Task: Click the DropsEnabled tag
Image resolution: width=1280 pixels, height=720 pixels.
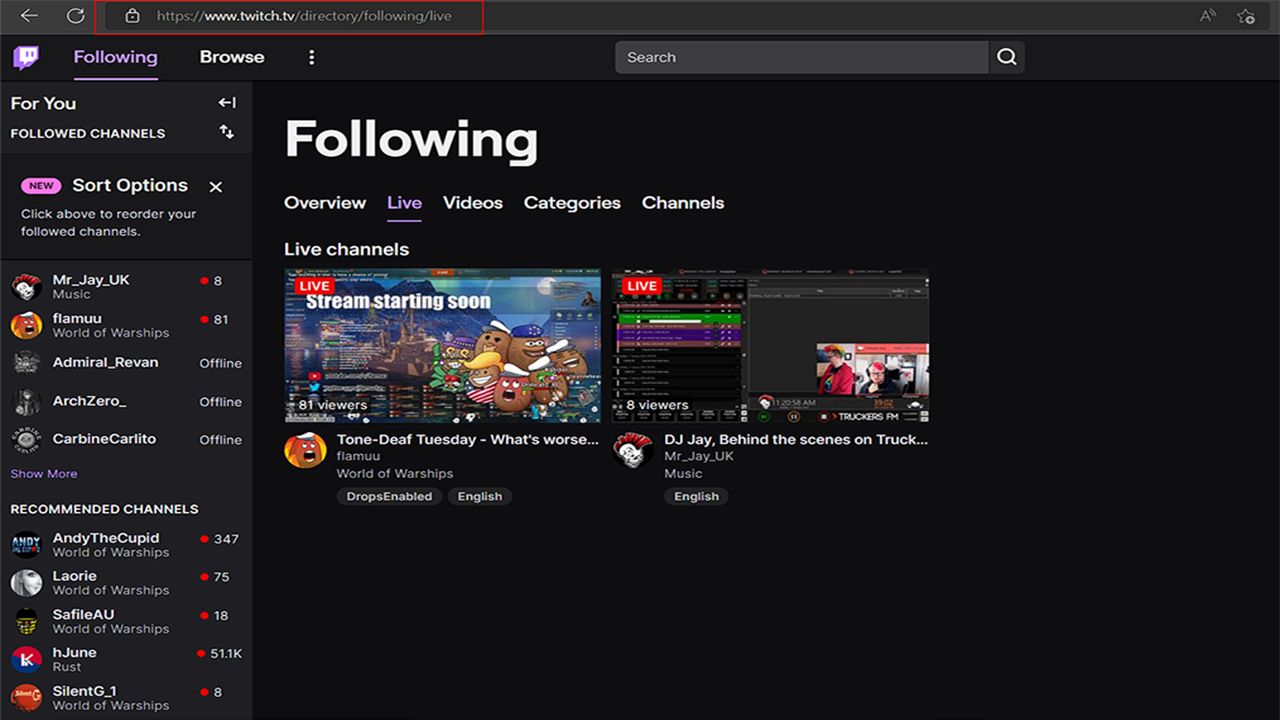Action: point(389,496)
